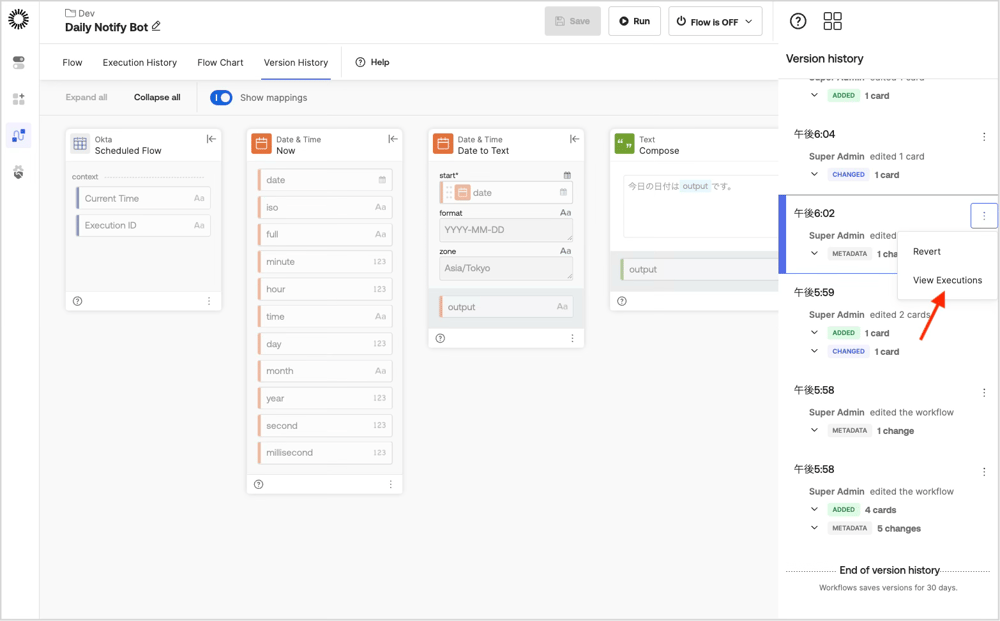Click calendar icon beside start field

click(567, 175)
